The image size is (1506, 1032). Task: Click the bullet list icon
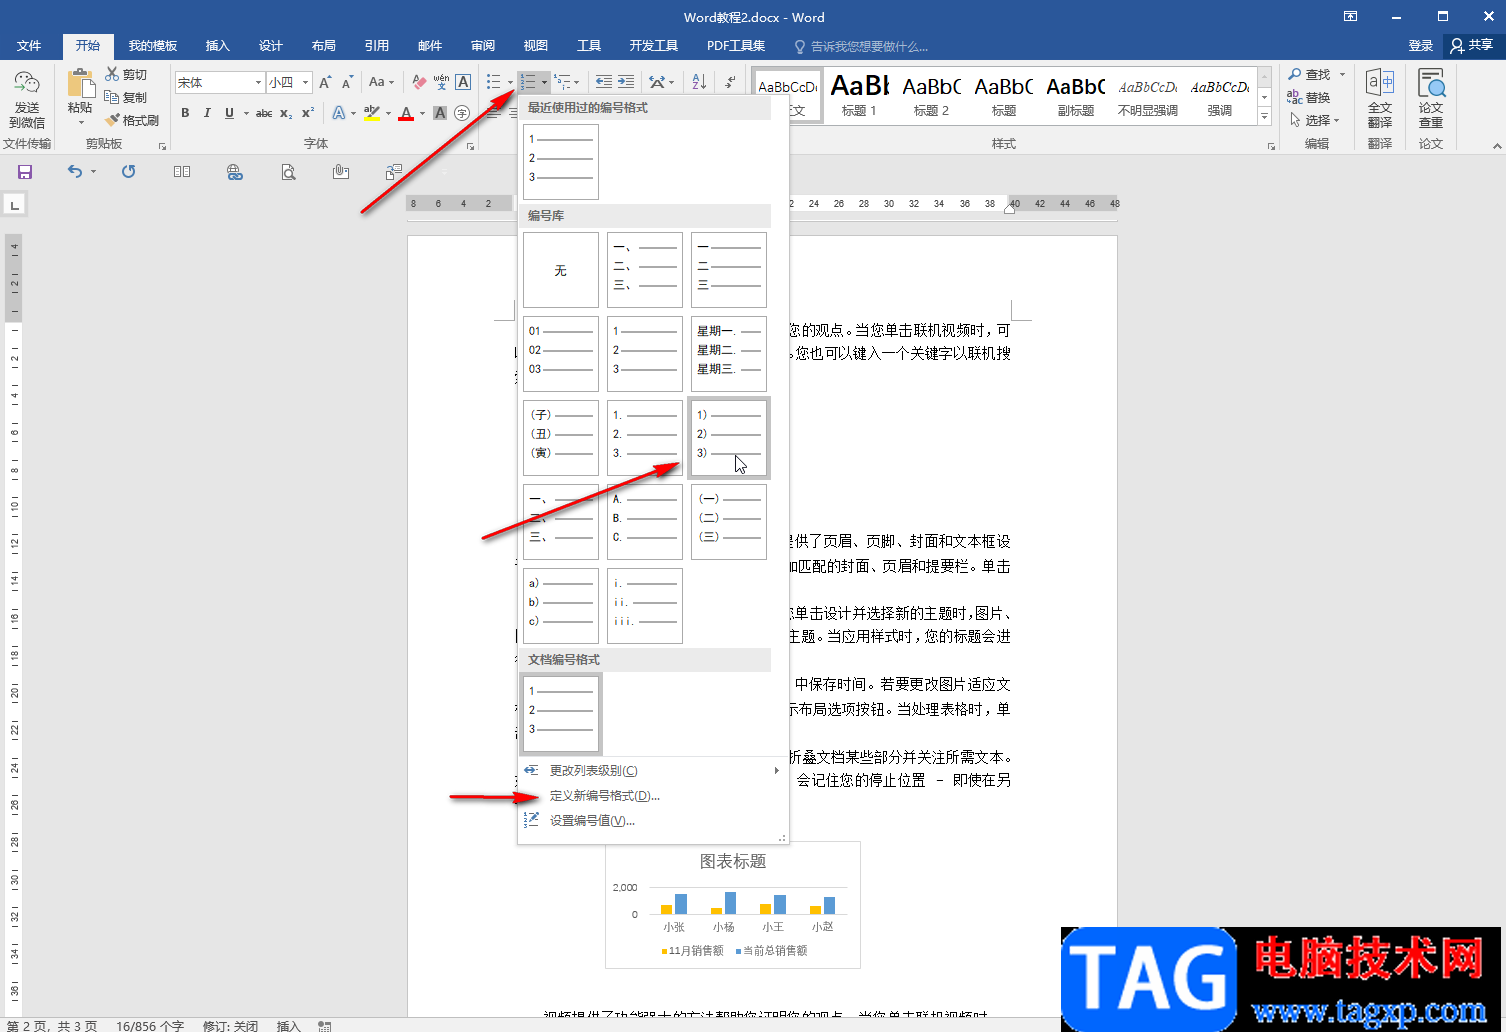[494, 82]
